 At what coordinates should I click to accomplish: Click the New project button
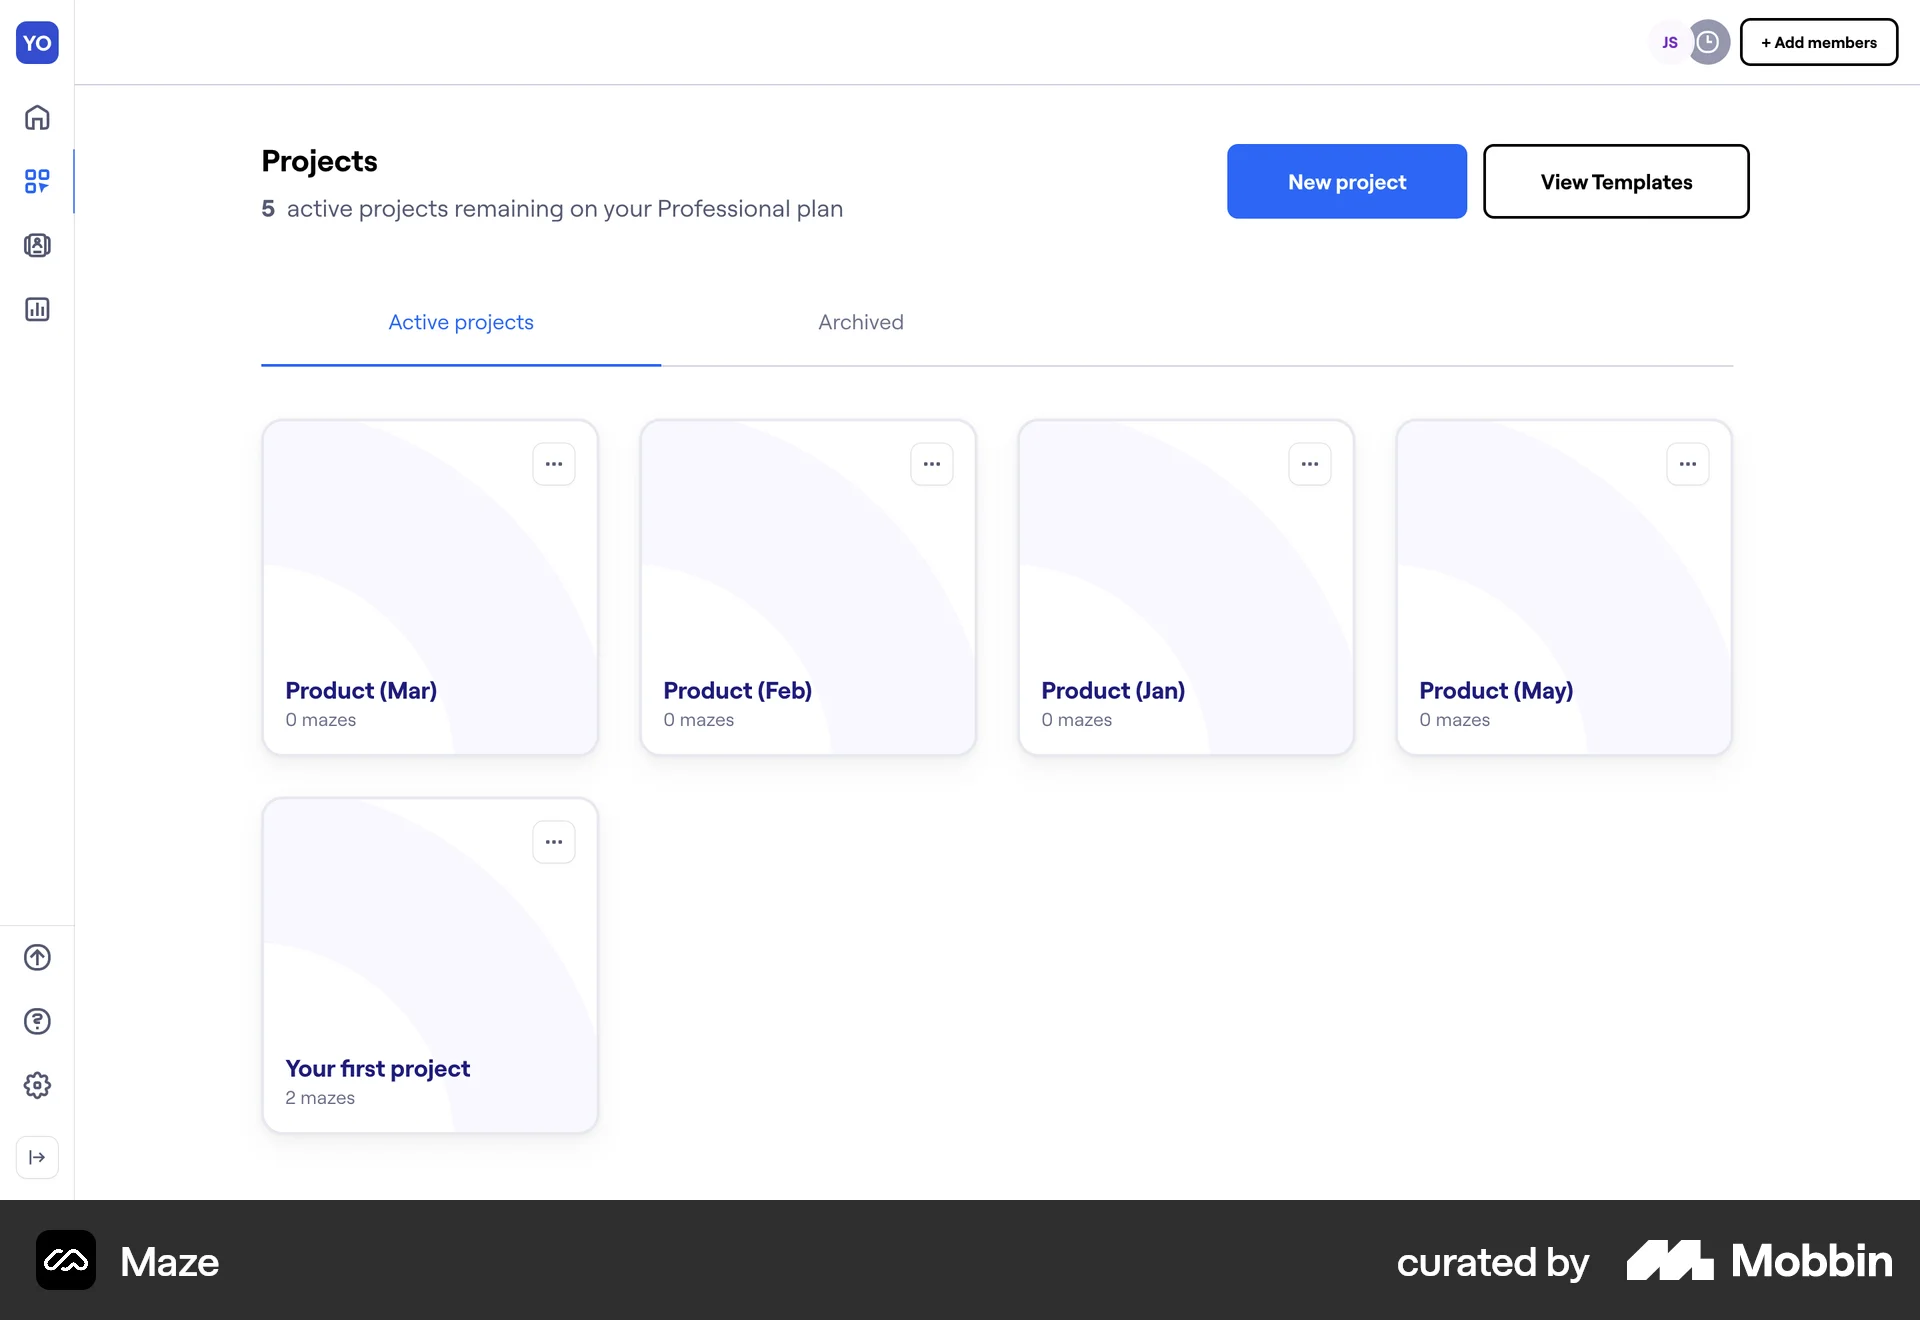click(x=1347, y=182)
